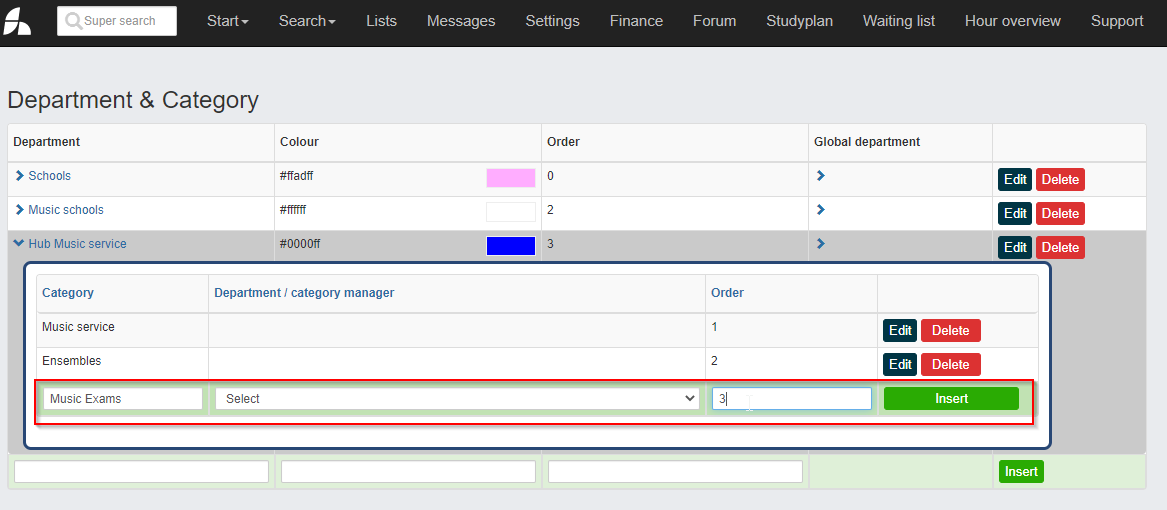
Task: Click the Hub Music service link
Action: click(x=77, y=243)
